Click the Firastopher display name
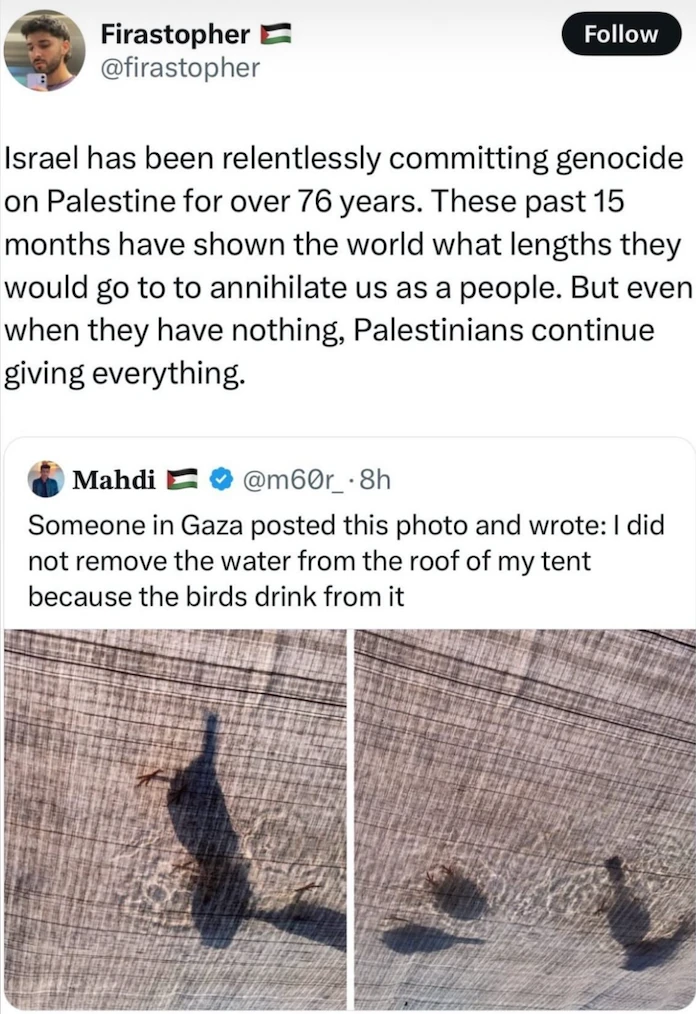 pos(174,34)
